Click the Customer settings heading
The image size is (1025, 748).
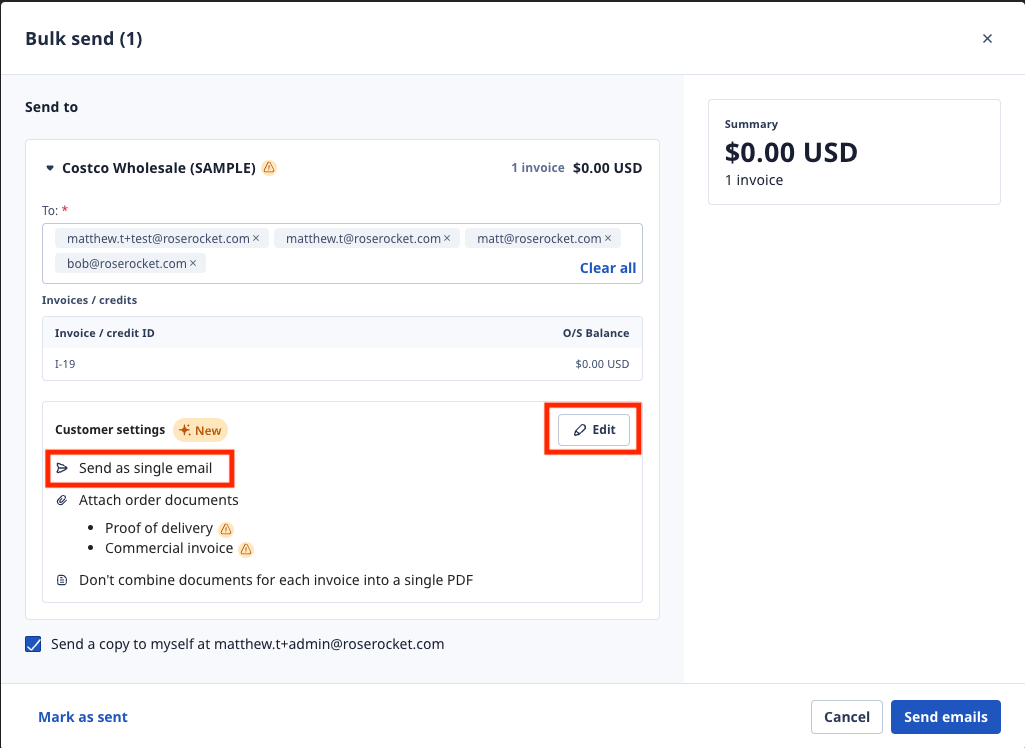[110, 430]
